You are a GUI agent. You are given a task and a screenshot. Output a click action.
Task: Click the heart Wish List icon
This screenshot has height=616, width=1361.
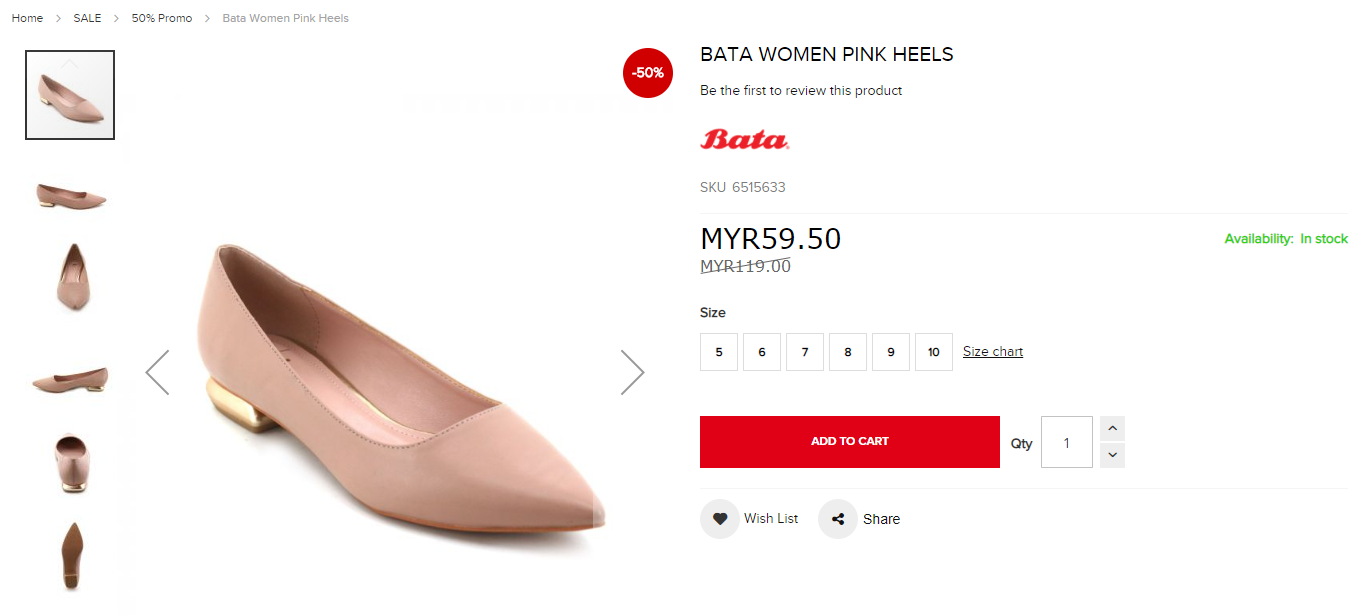click(719, 519)
